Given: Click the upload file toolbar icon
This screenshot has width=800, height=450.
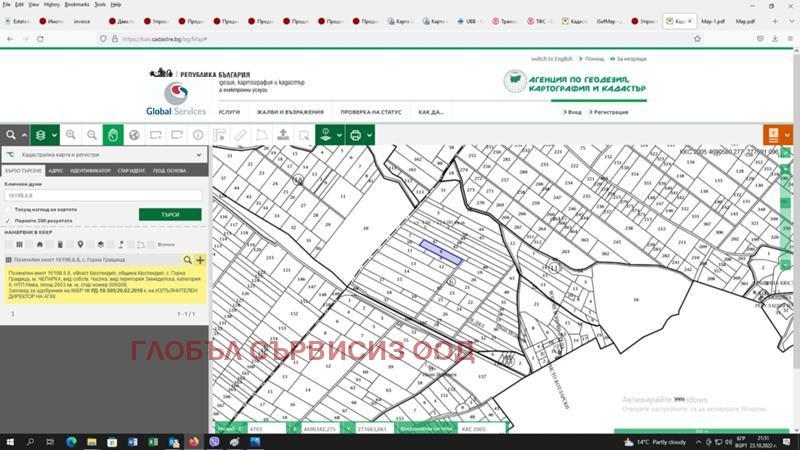Looking at the screenshot, I should tap(282, 135).
